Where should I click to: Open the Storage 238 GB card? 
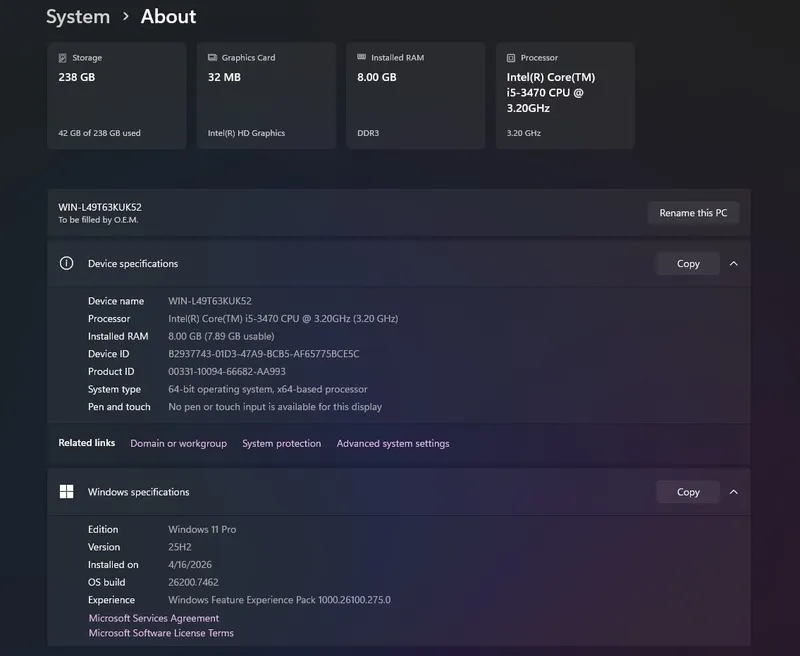pyautogui.click(x=117, y=96)
